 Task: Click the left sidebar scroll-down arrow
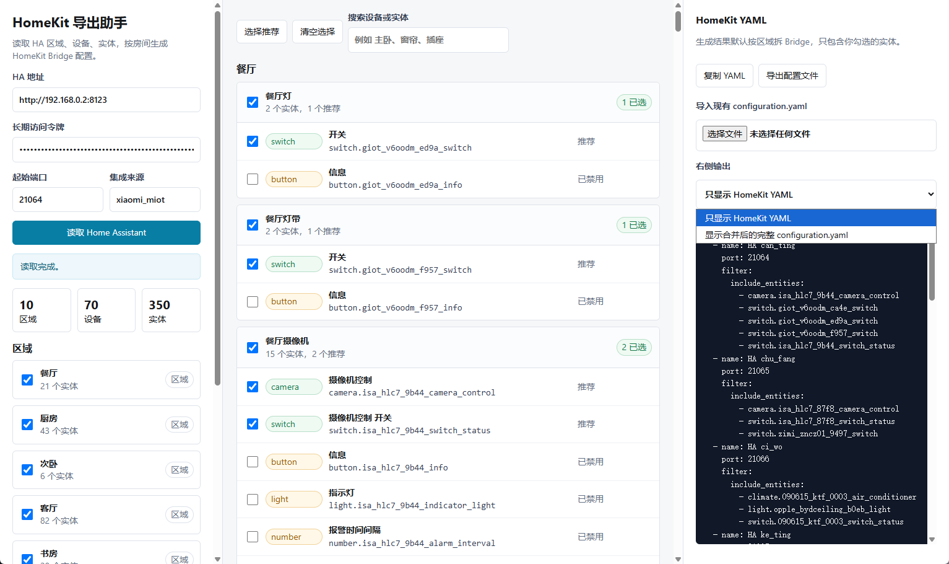217,559
